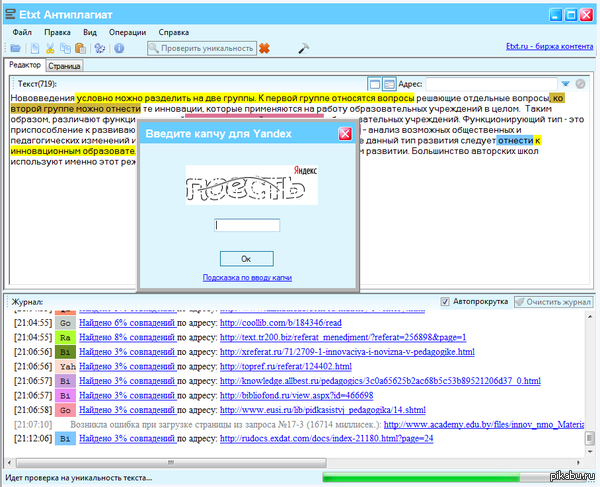Toggle the Автопрокрутка checkbox
Image resolution: width=600 pixels, height=487 pixels.
[446, 301]
